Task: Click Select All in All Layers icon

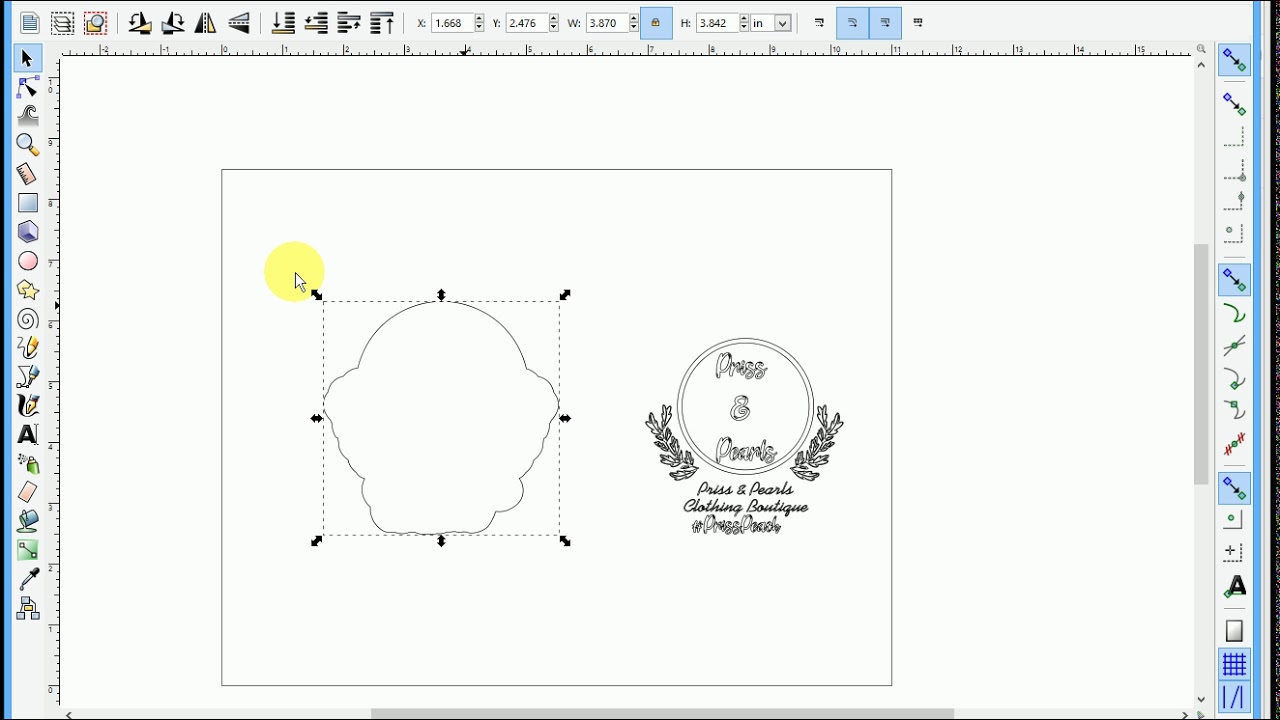Action: point(63,23)
